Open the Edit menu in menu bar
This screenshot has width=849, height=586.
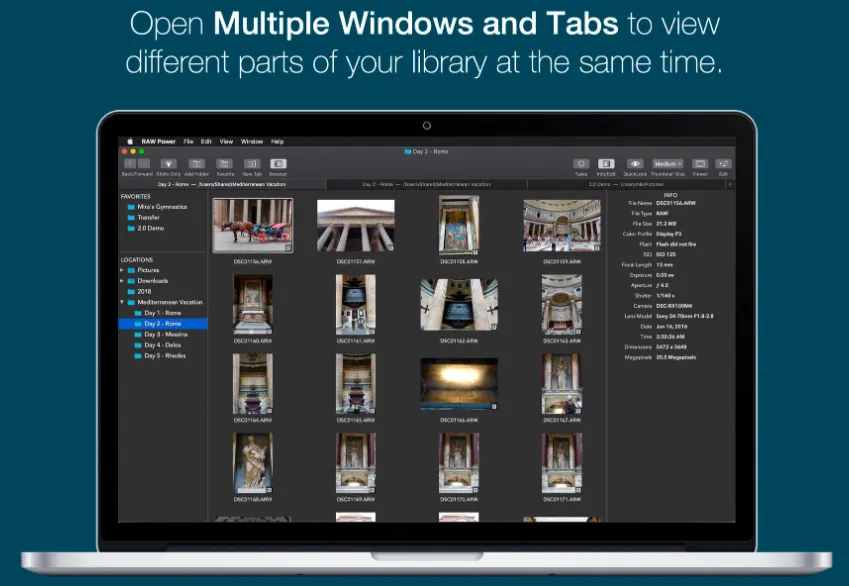coord(206,141)
